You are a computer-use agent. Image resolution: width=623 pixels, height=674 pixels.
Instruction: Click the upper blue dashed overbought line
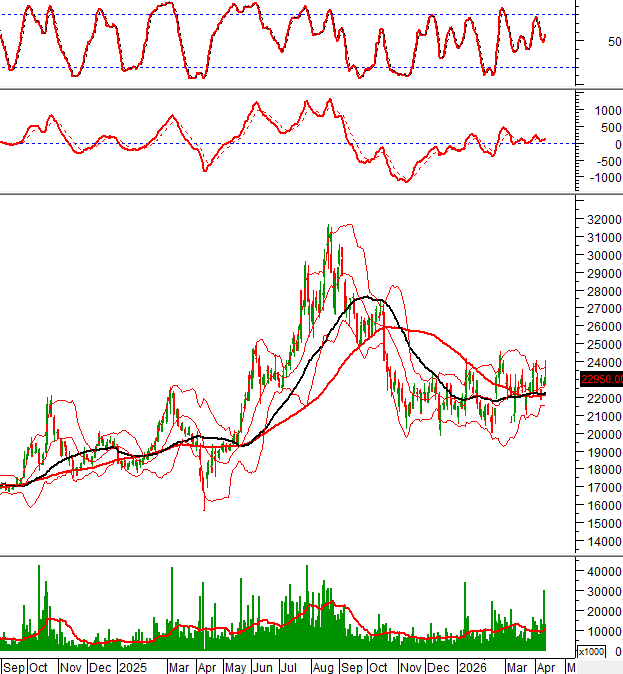[300, 14]
